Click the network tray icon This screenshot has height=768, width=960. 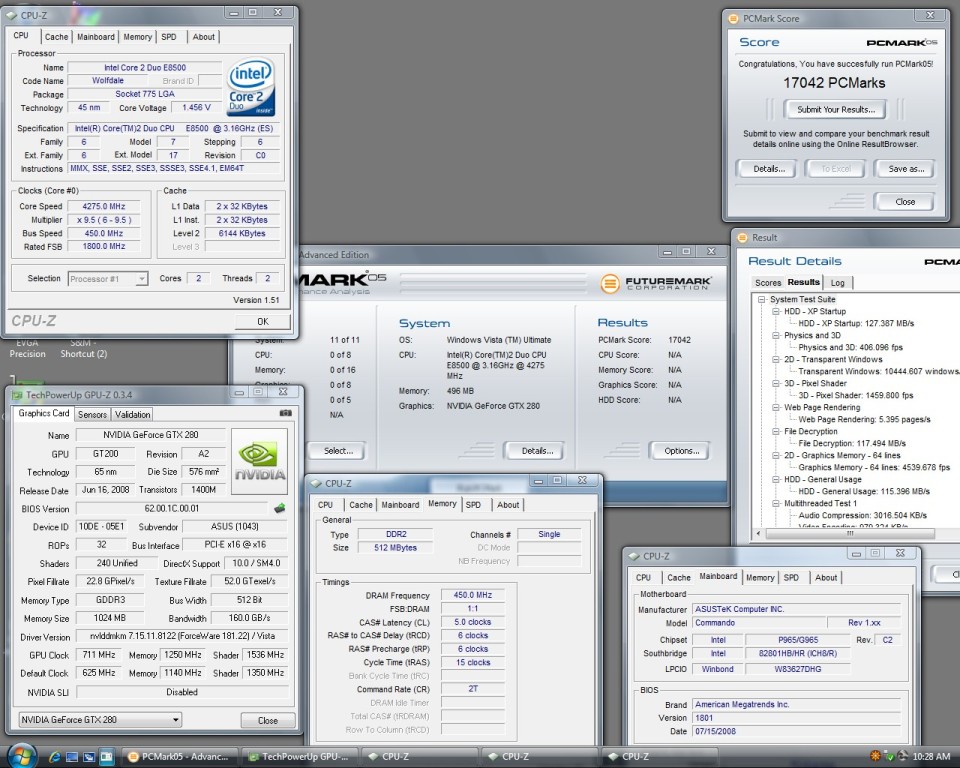(x=890, y=756)
